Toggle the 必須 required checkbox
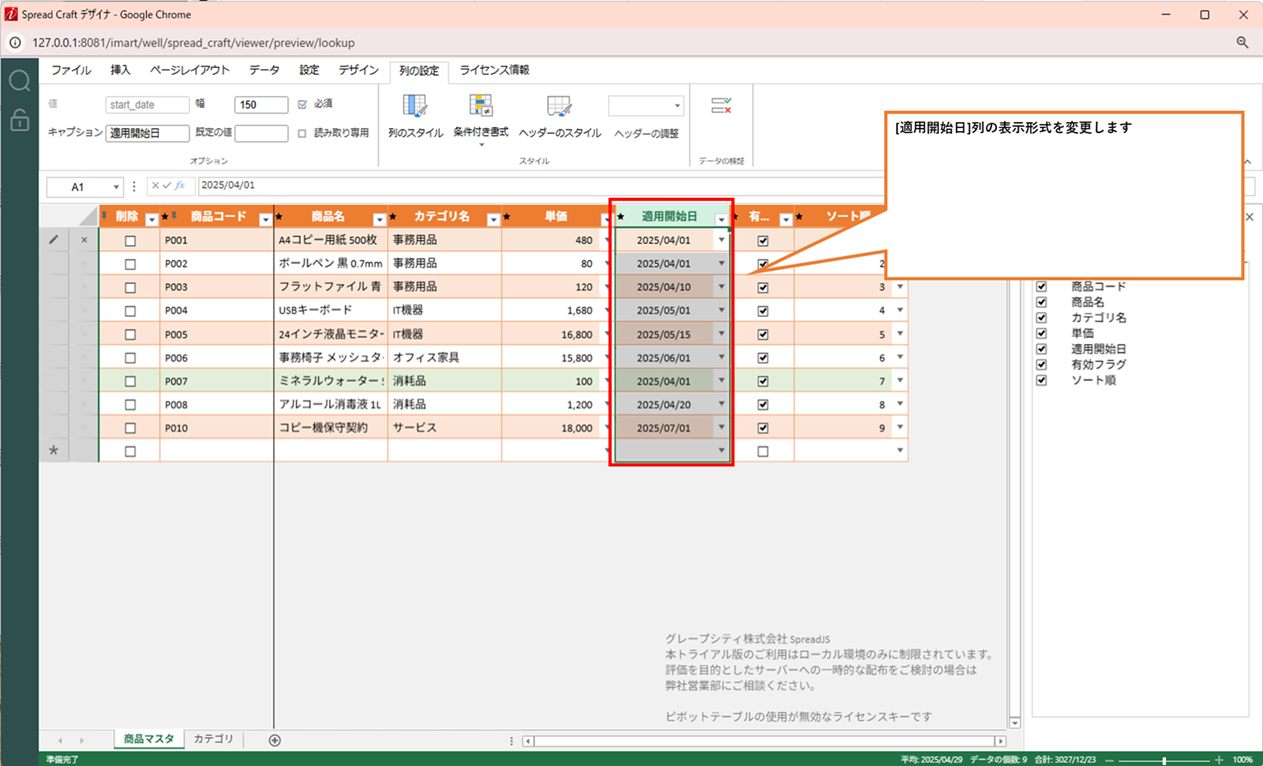Screen dimensions: 1263x766 coord(303,104)
